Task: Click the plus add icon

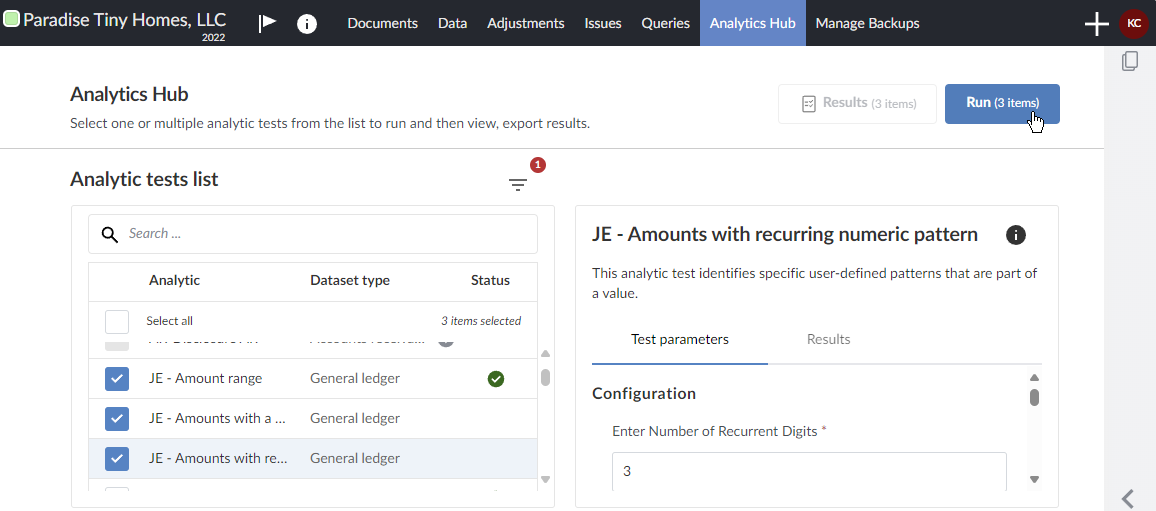Action: [x=1096, y=23]
